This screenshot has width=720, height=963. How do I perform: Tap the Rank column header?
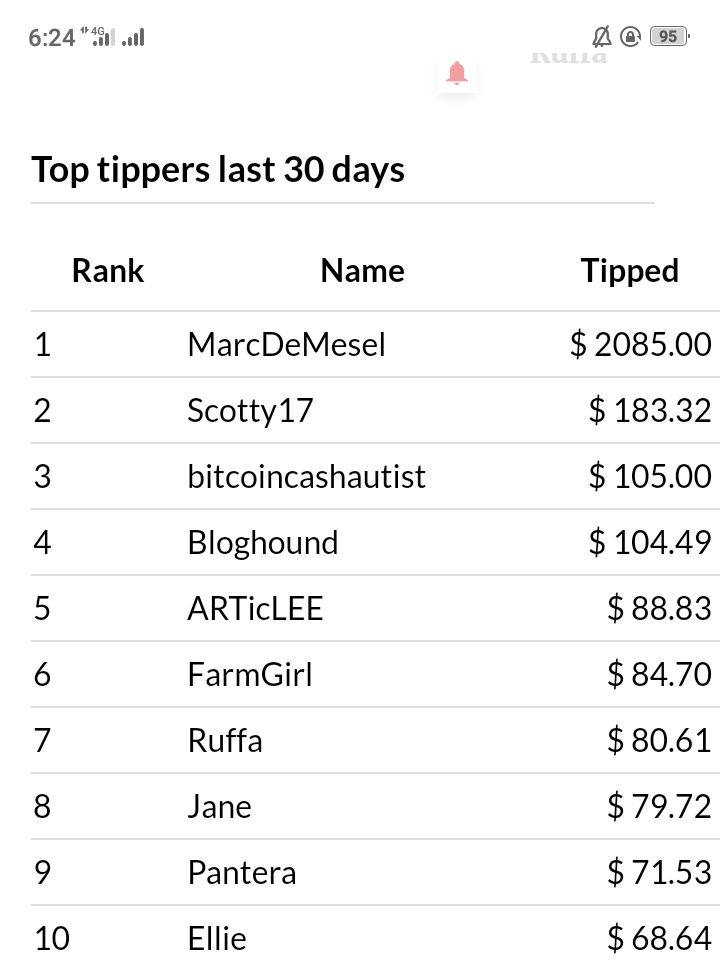(108, 270)
